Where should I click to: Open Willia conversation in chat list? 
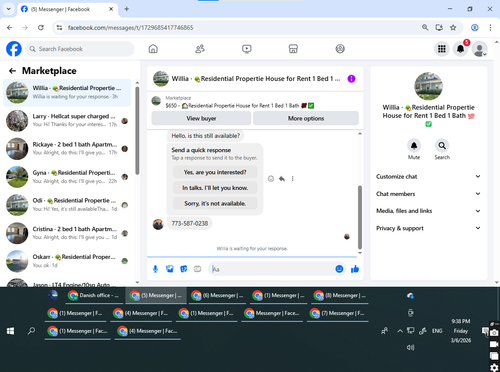click(67, 92)
